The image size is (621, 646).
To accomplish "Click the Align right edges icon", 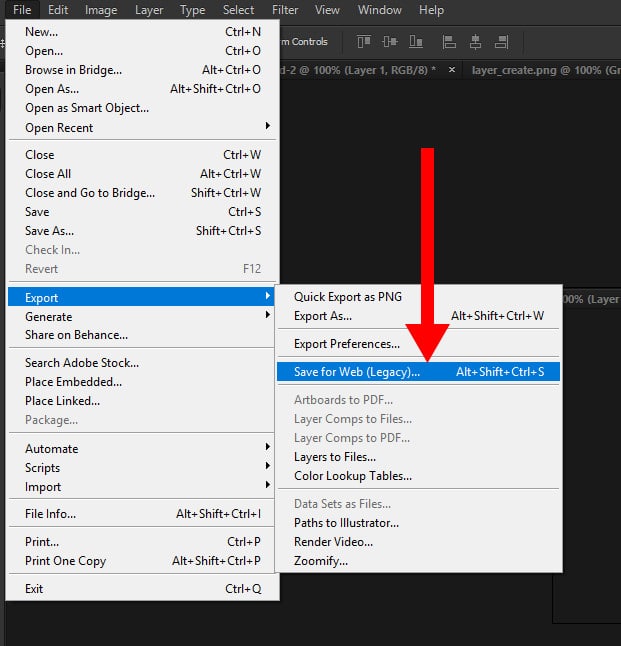I will [501, 42].
